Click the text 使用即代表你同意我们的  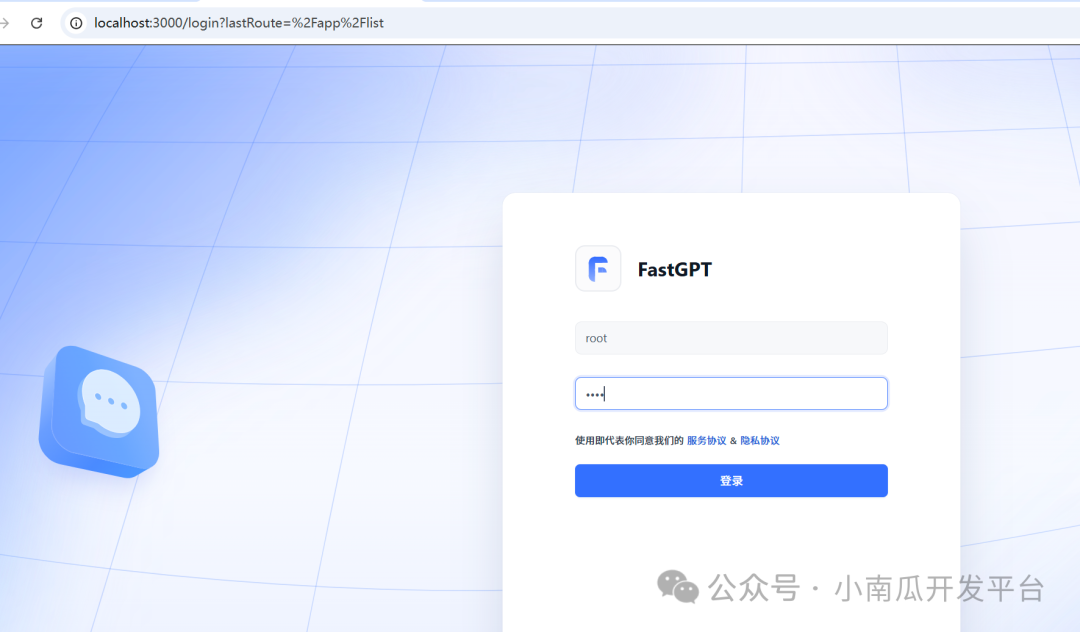(x=629, y=441)
